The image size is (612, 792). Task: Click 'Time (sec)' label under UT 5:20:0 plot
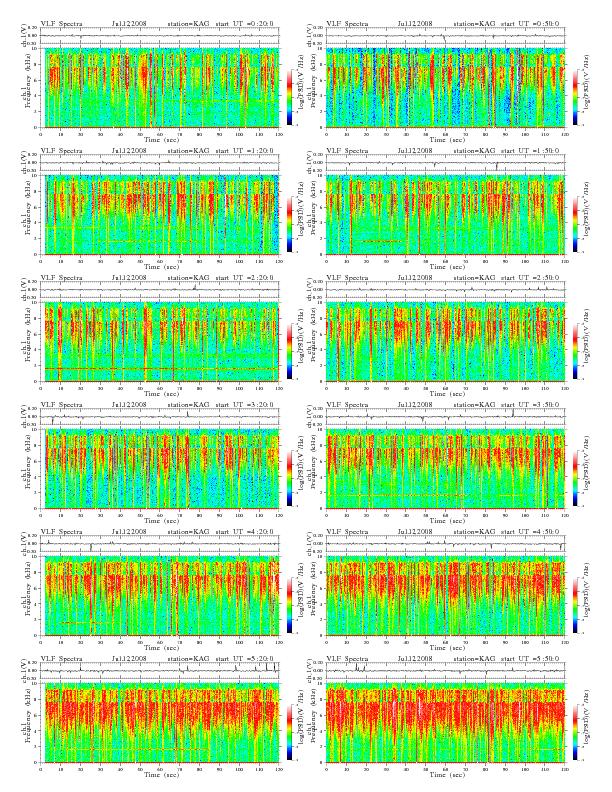[160, 774]
